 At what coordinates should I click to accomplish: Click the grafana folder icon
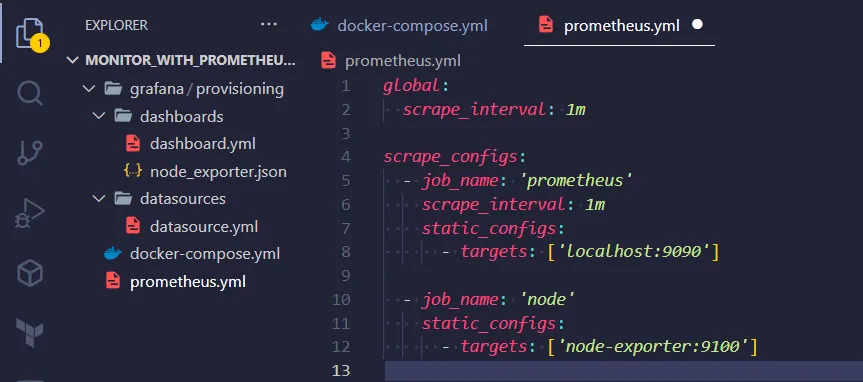(x=113, y=89)
